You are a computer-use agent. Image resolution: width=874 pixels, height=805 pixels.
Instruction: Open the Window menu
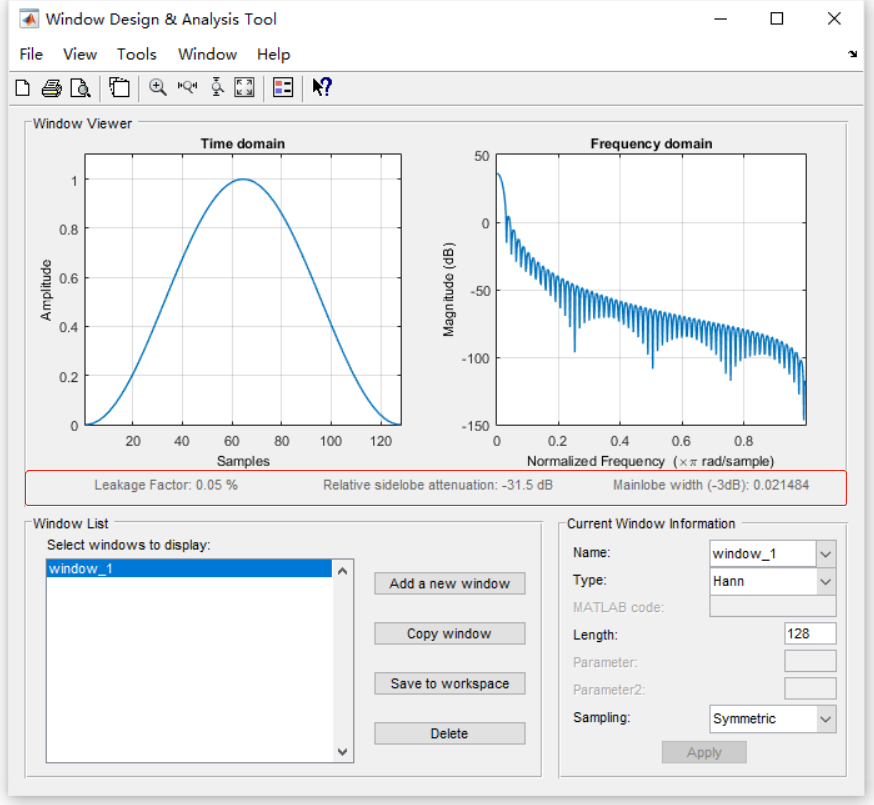[207, 55]
